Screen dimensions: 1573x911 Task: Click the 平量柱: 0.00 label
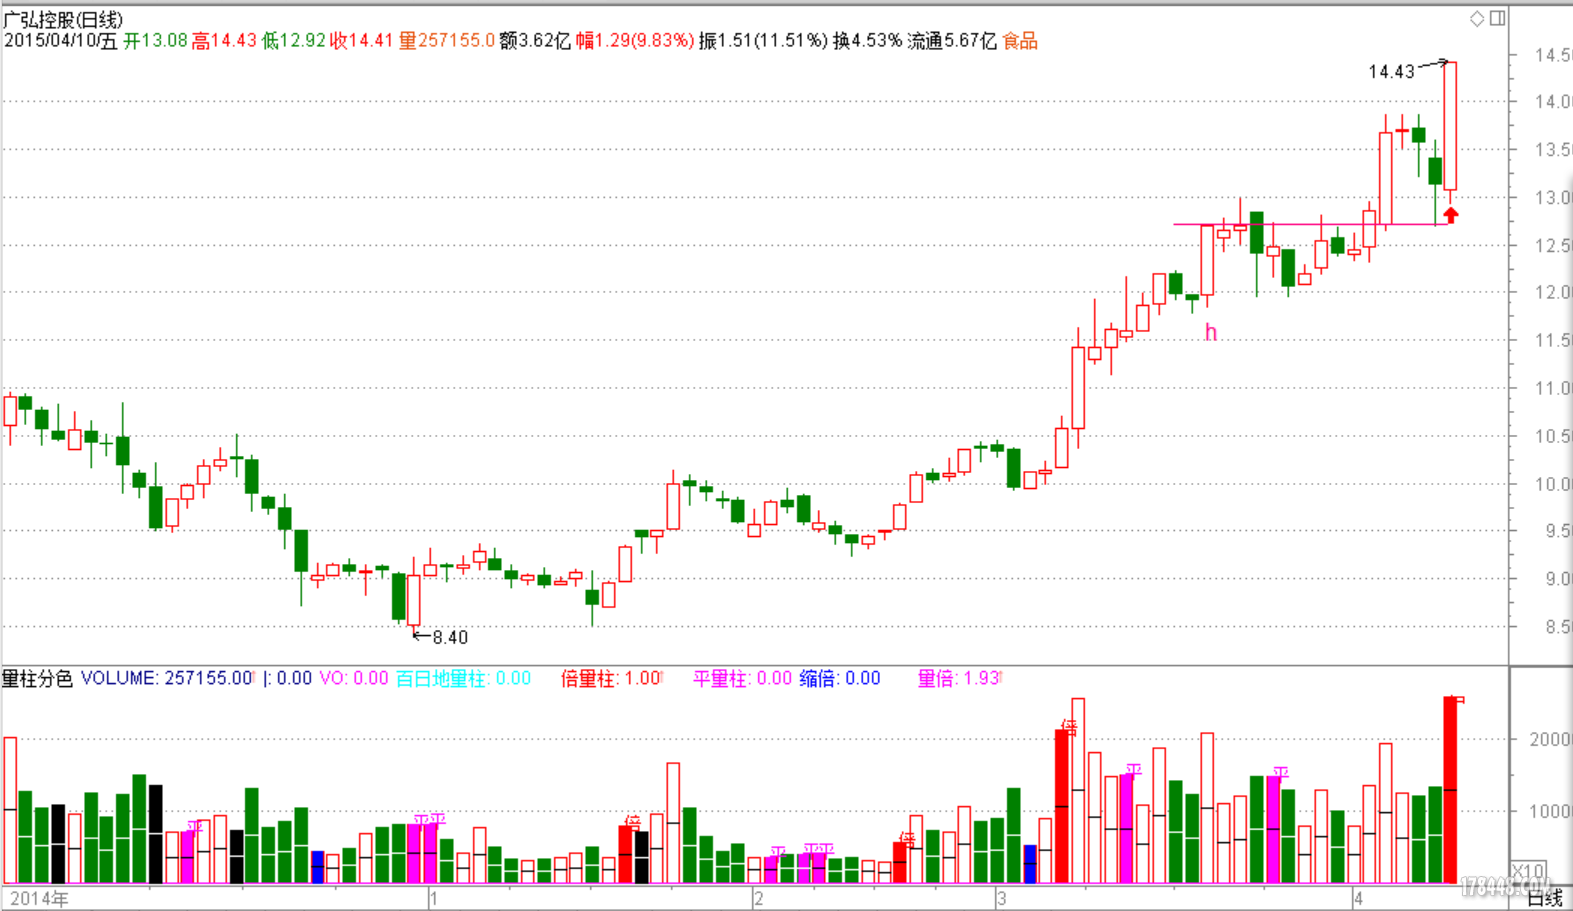[742, 679]
